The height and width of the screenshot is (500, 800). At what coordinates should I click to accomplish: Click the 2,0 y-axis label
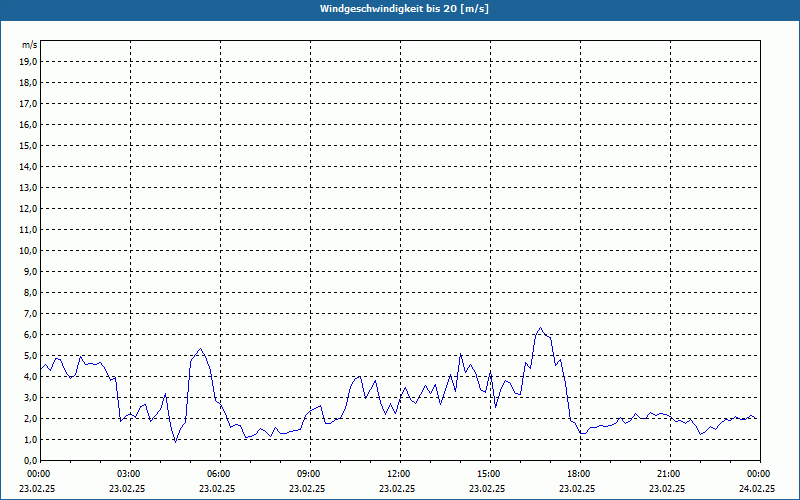29,418
